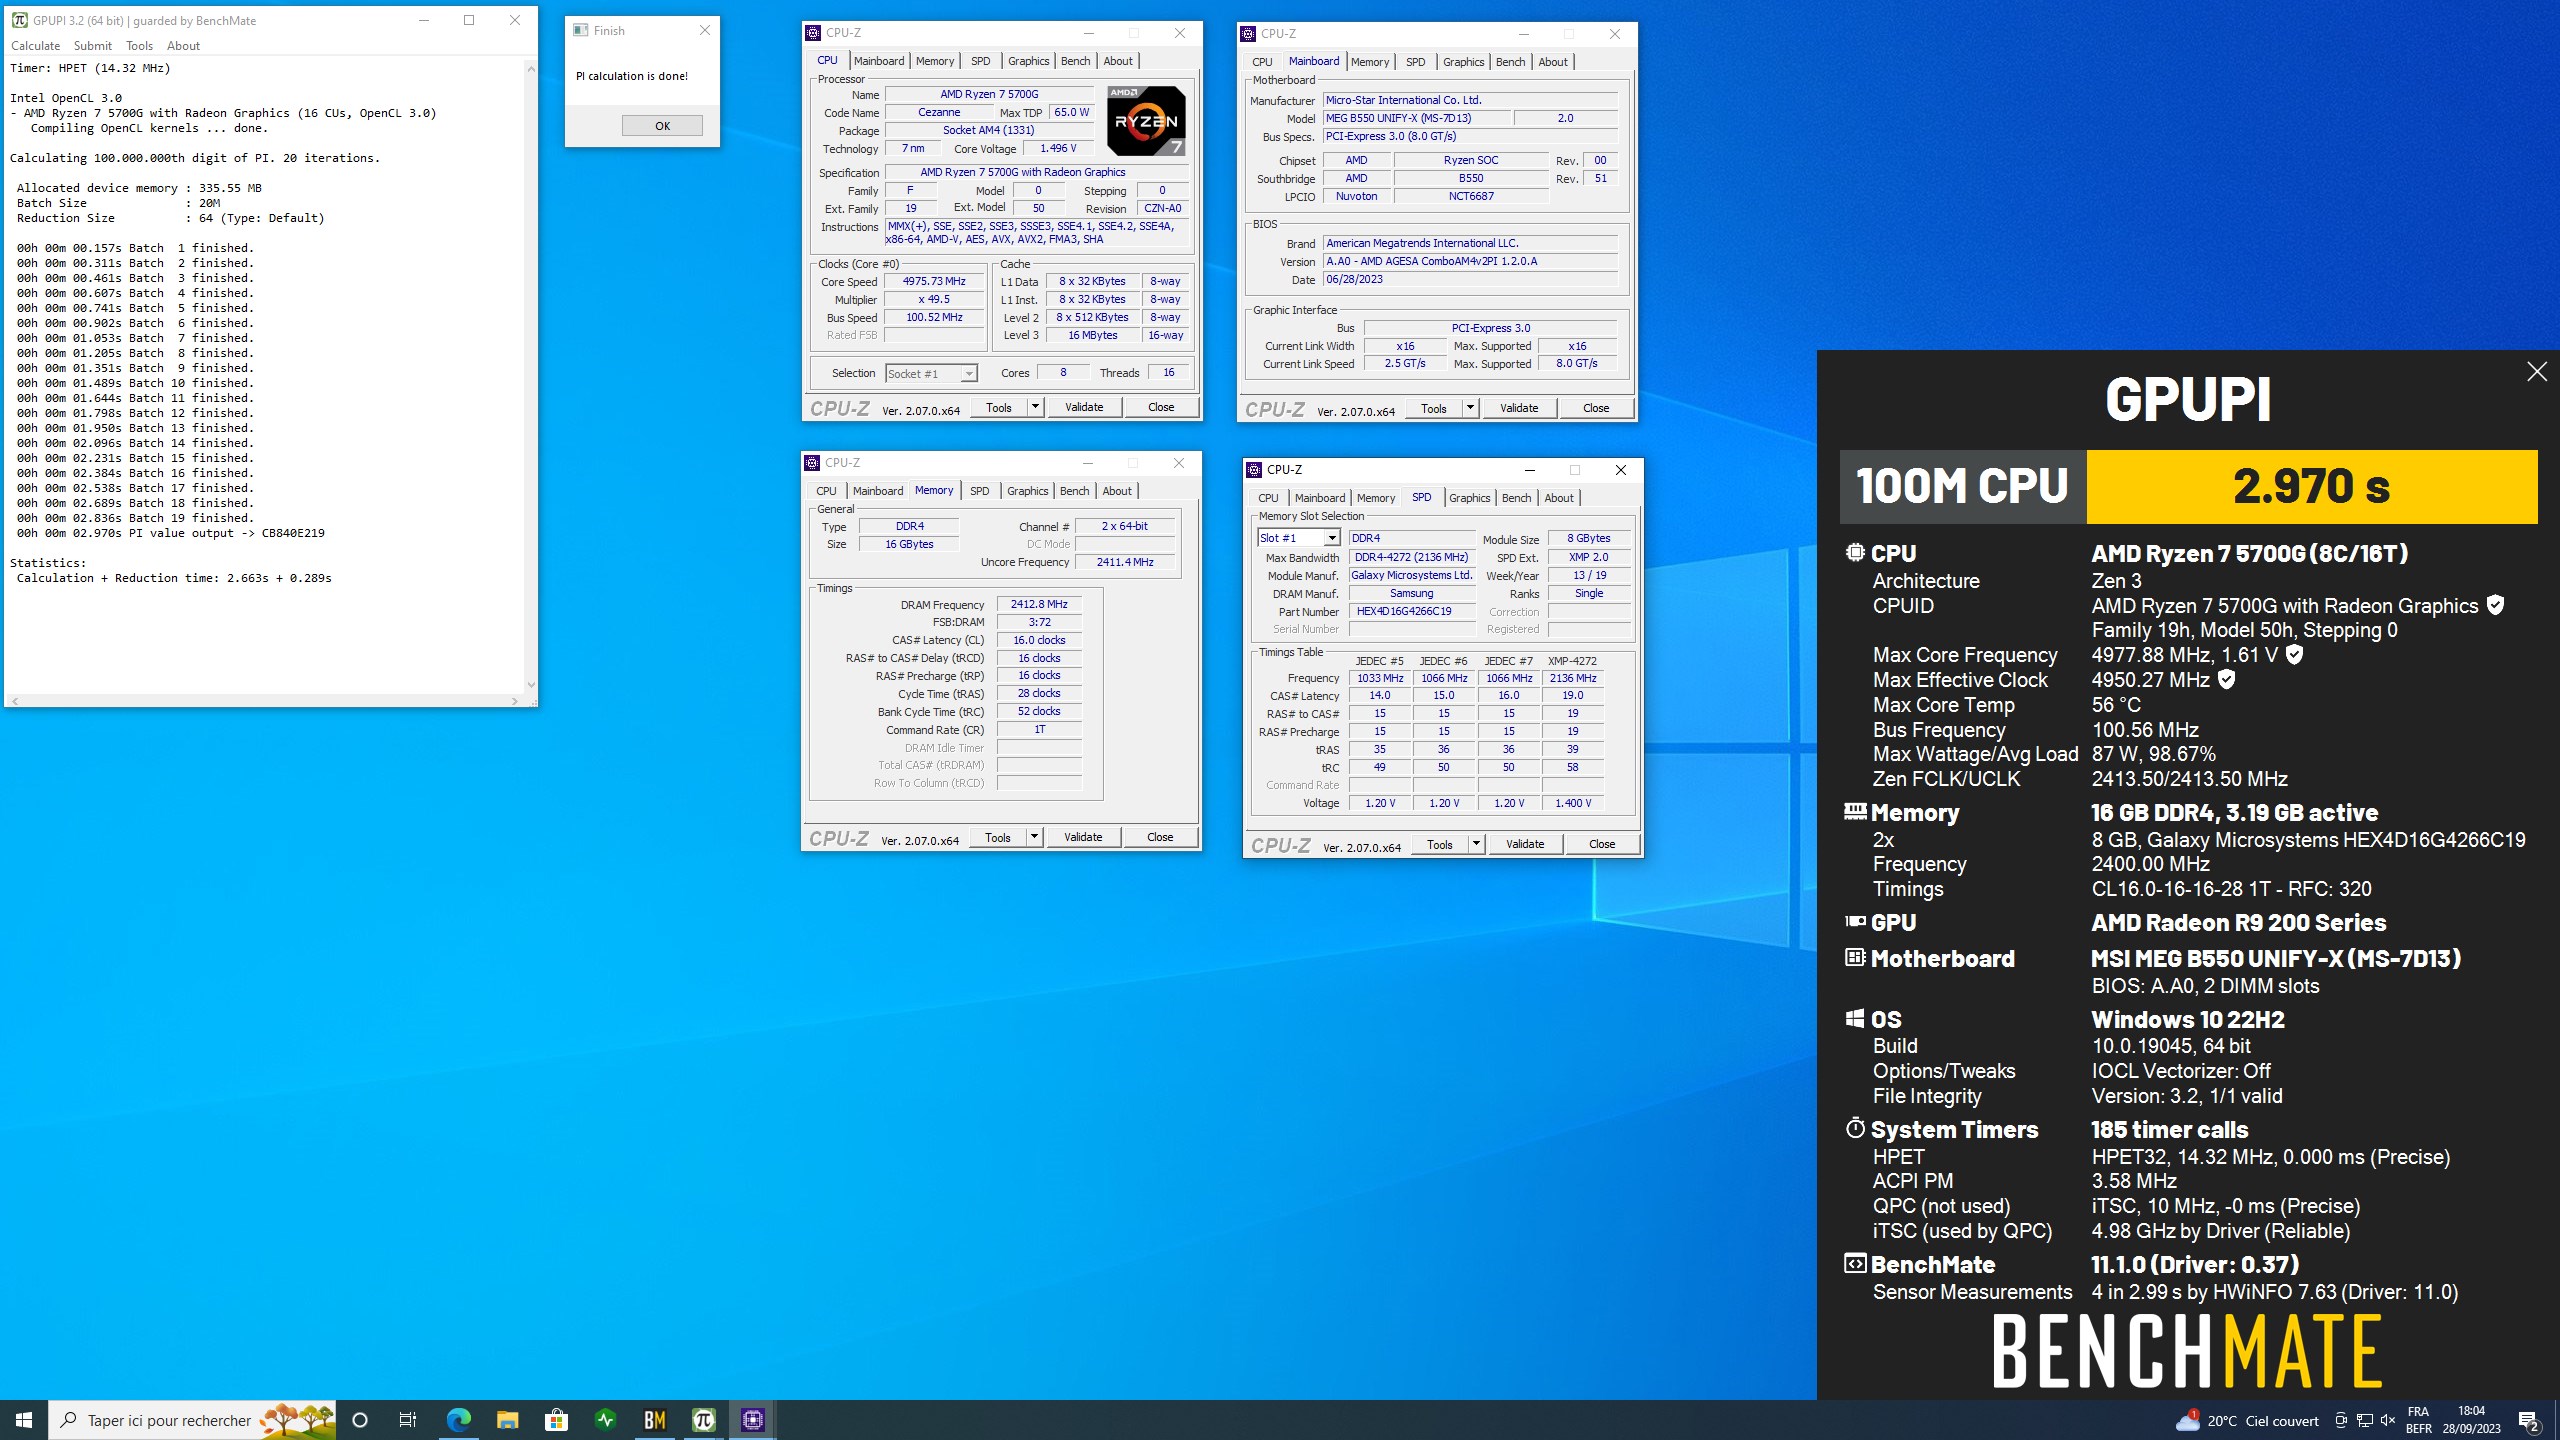This screenshot has height=1440, width=2560.
Task: Launch Microsoft Edge from taskbar
Action: tap(458, 1420)
